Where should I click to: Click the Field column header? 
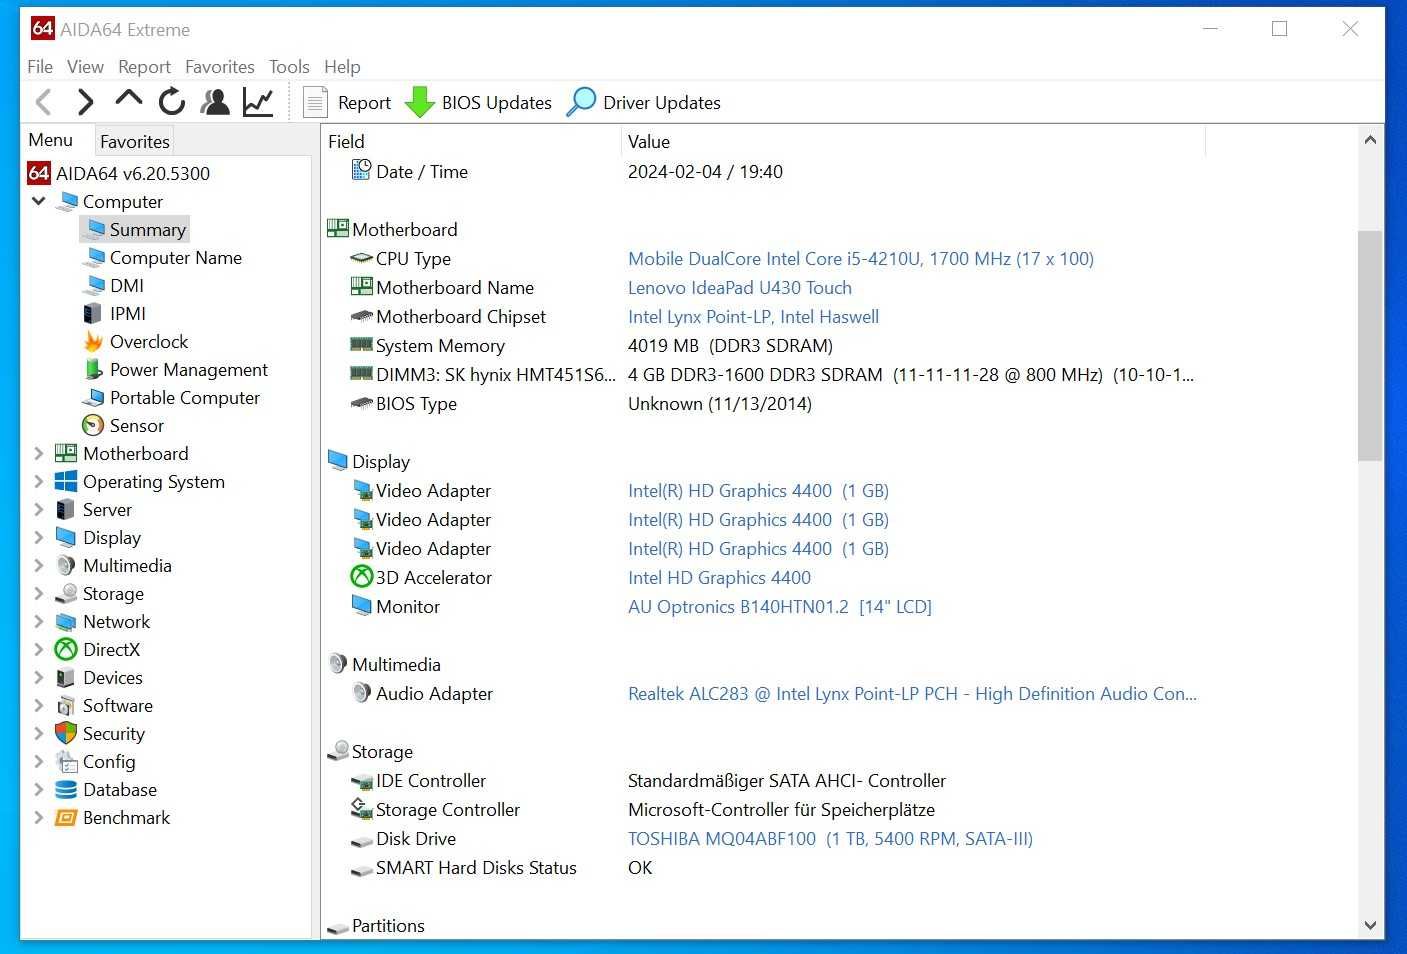[471, 141]
